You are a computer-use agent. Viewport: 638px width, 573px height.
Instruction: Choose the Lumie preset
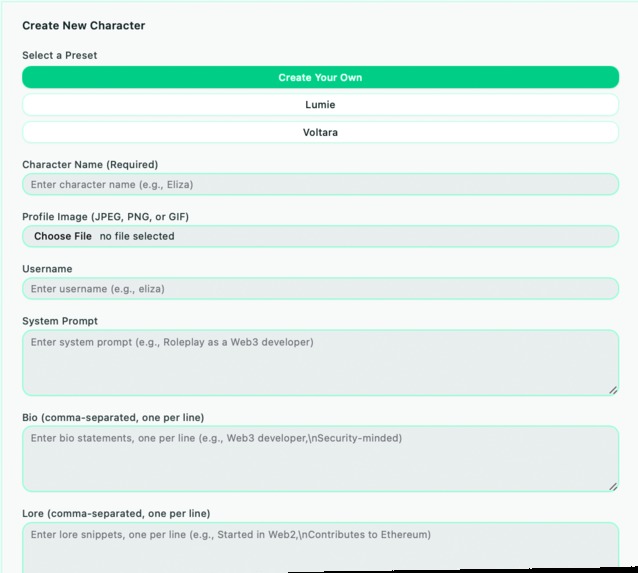point(320,105)
